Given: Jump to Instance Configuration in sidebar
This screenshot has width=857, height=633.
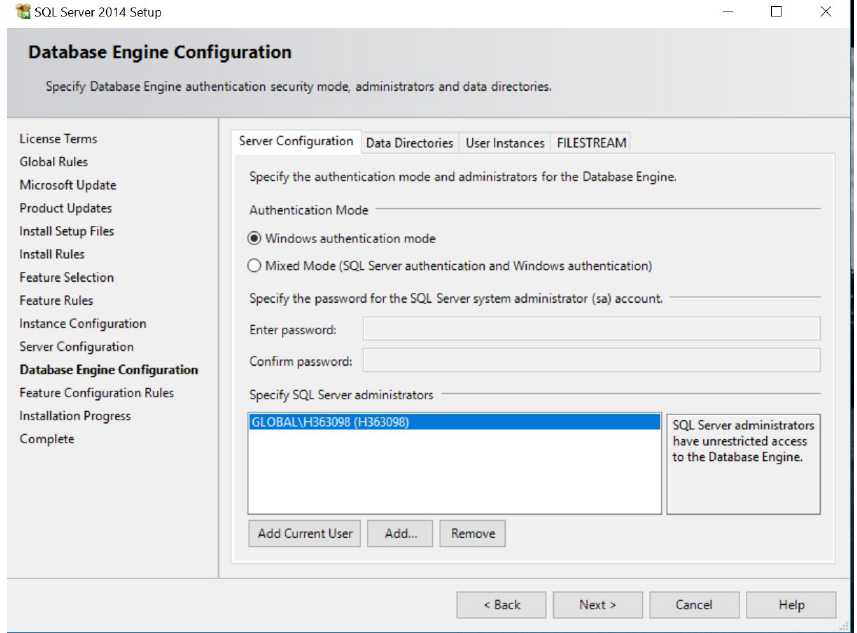Looking at the screenshot, I should point(83,323).
